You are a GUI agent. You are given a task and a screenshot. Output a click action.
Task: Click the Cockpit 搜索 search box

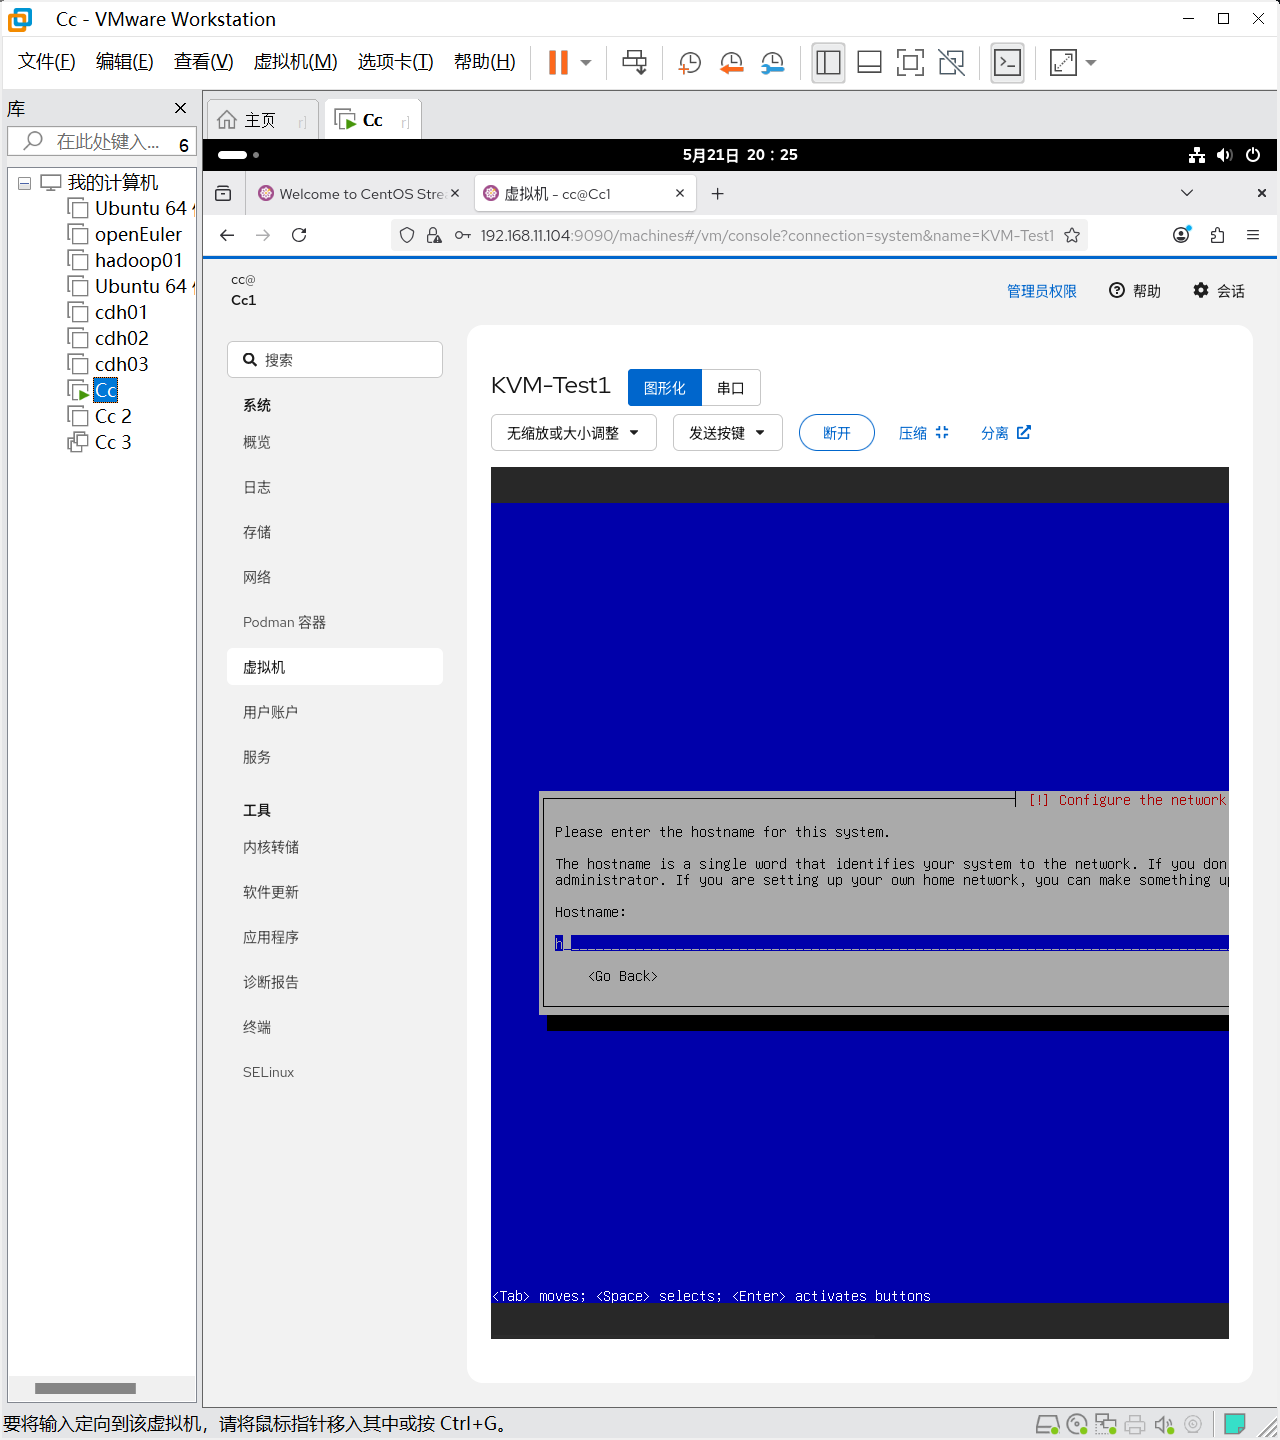pos(335,360)
